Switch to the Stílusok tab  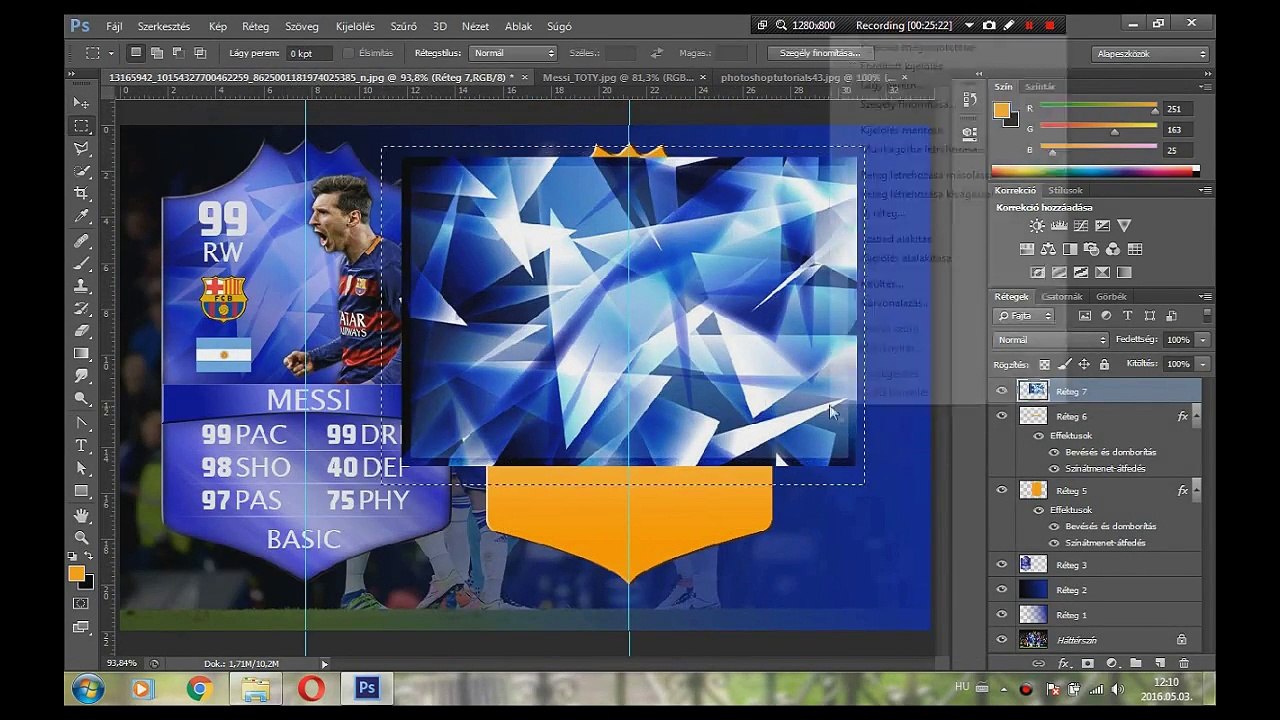(1065, 190)
